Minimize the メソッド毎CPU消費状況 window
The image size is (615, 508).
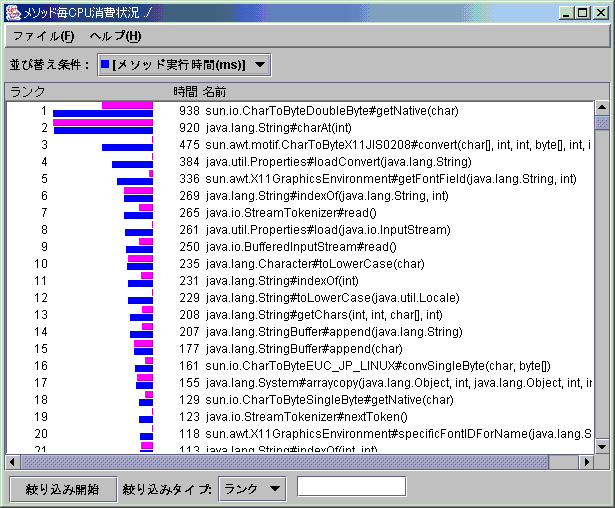tap(566, 13)
